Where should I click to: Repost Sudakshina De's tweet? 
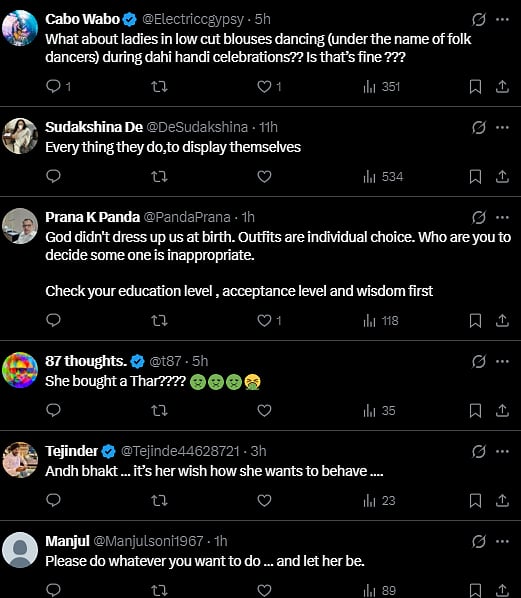point(159,177)
